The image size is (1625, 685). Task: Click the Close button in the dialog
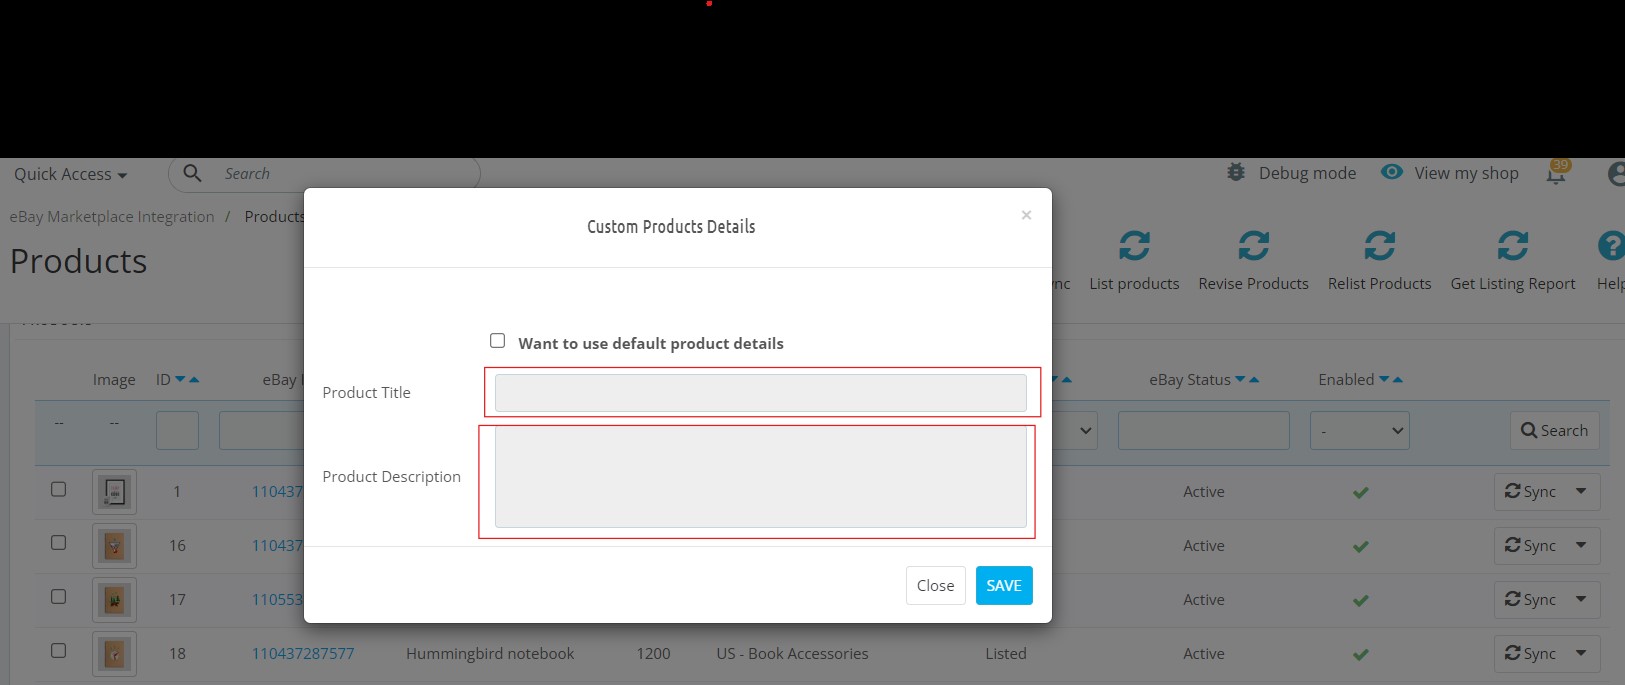click(x=935, y=586)
